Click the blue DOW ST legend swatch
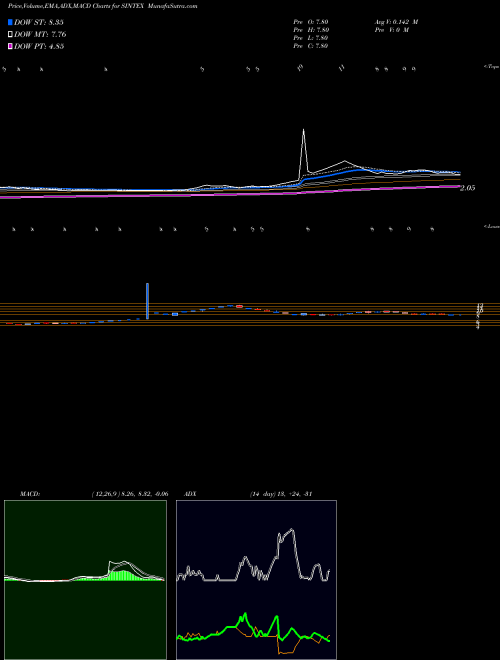Image resolution: width=500 pixels, height=660 pixels. coord(10,22)
